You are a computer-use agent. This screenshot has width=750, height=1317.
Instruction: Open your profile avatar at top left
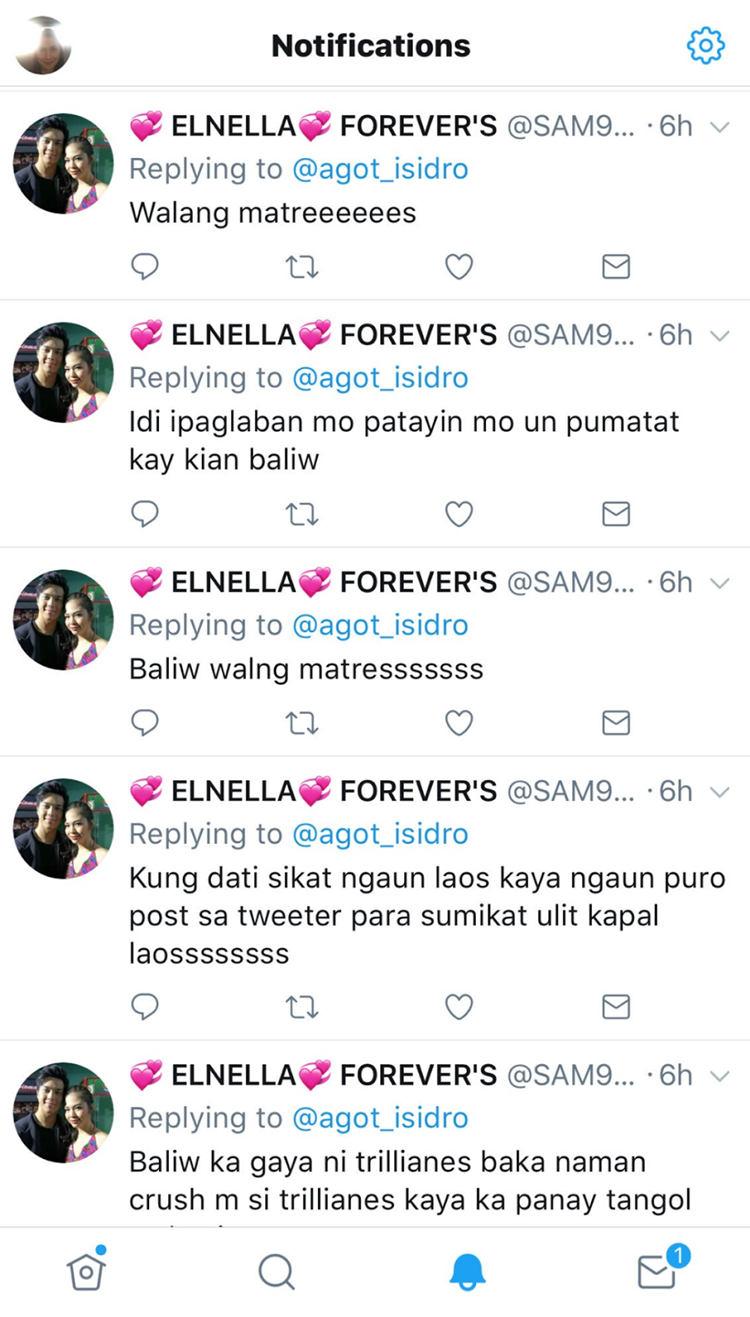[43, 45]
